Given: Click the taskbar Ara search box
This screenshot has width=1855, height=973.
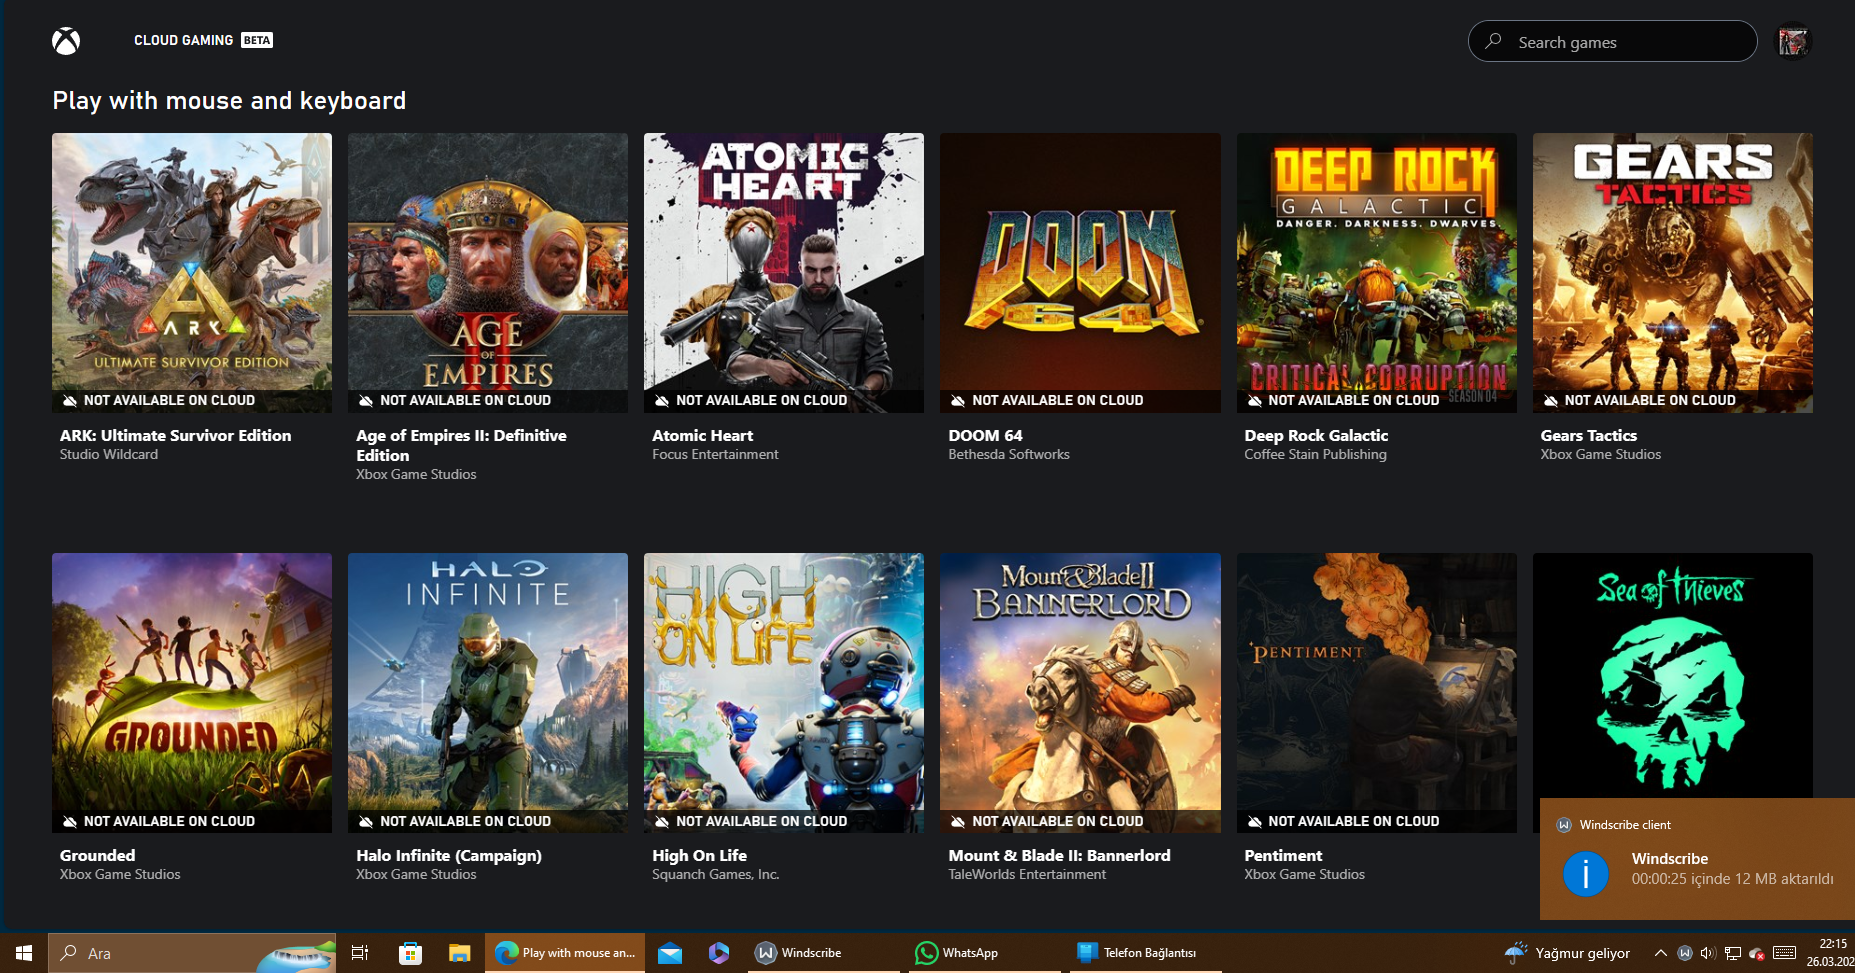Looking at the screenshot, I should pyautogui.click(x=192, y=953).
